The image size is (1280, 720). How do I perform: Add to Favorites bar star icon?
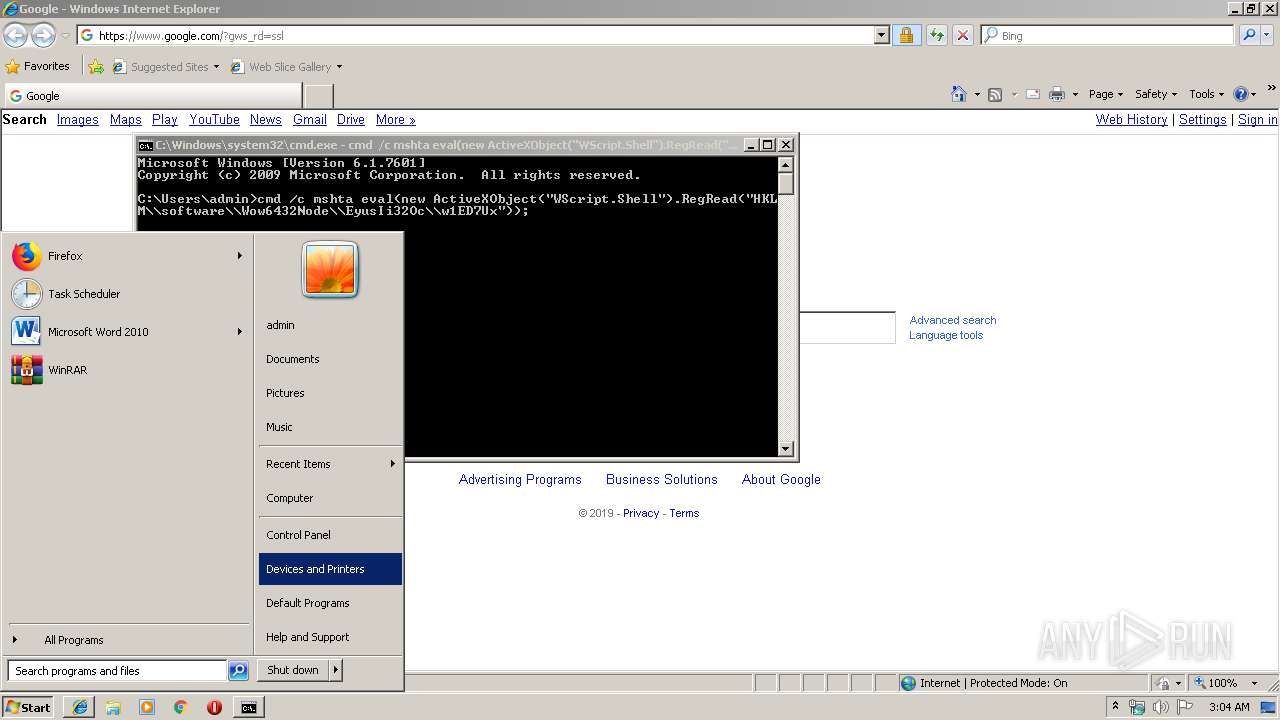[x=96, y=67]
